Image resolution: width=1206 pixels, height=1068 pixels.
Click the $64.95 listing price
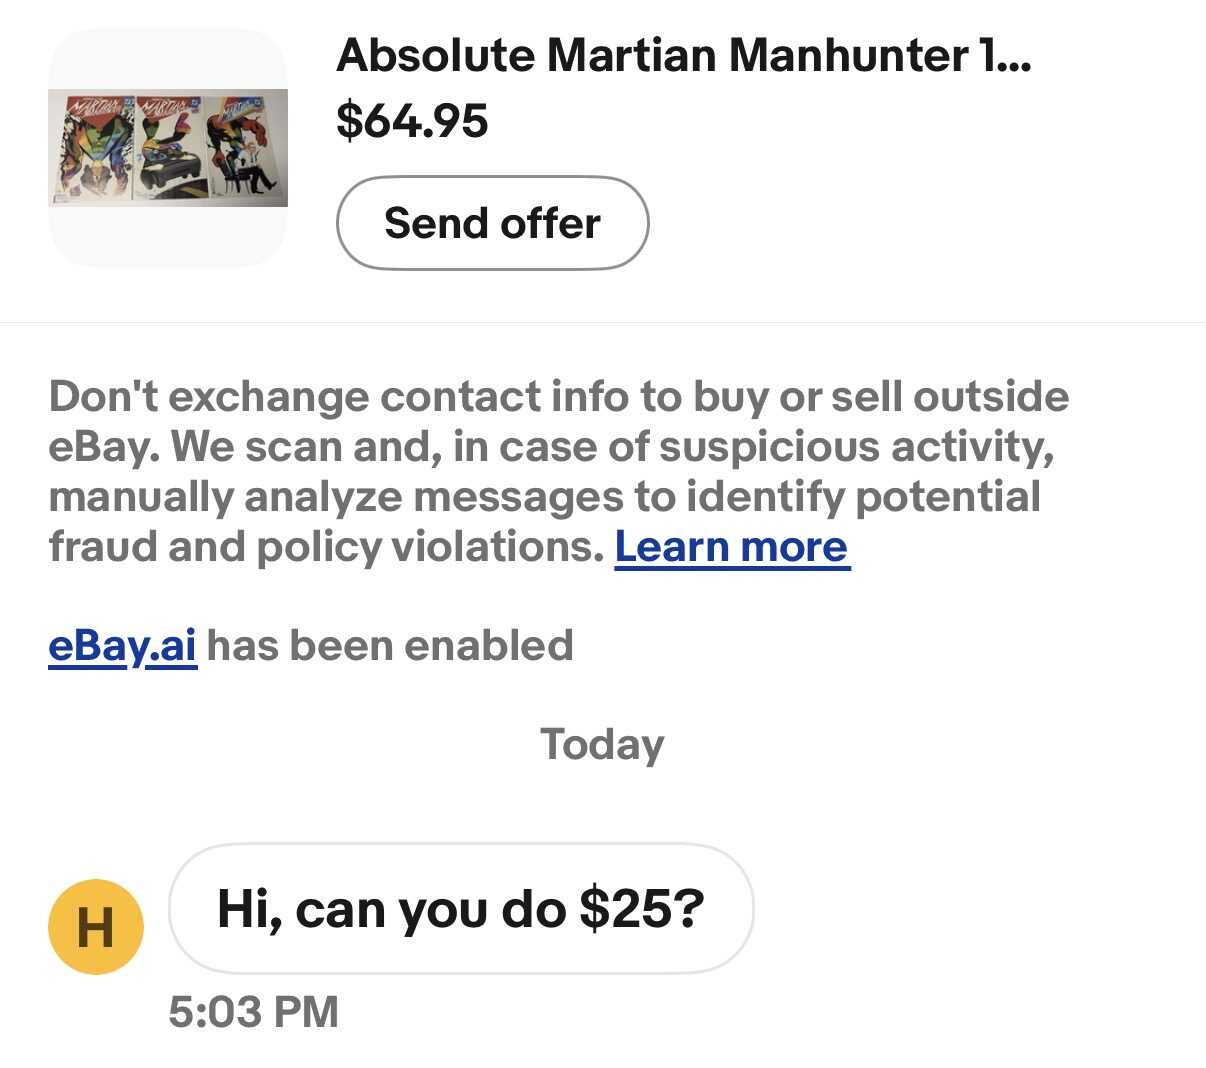click(x=412, y=120)
